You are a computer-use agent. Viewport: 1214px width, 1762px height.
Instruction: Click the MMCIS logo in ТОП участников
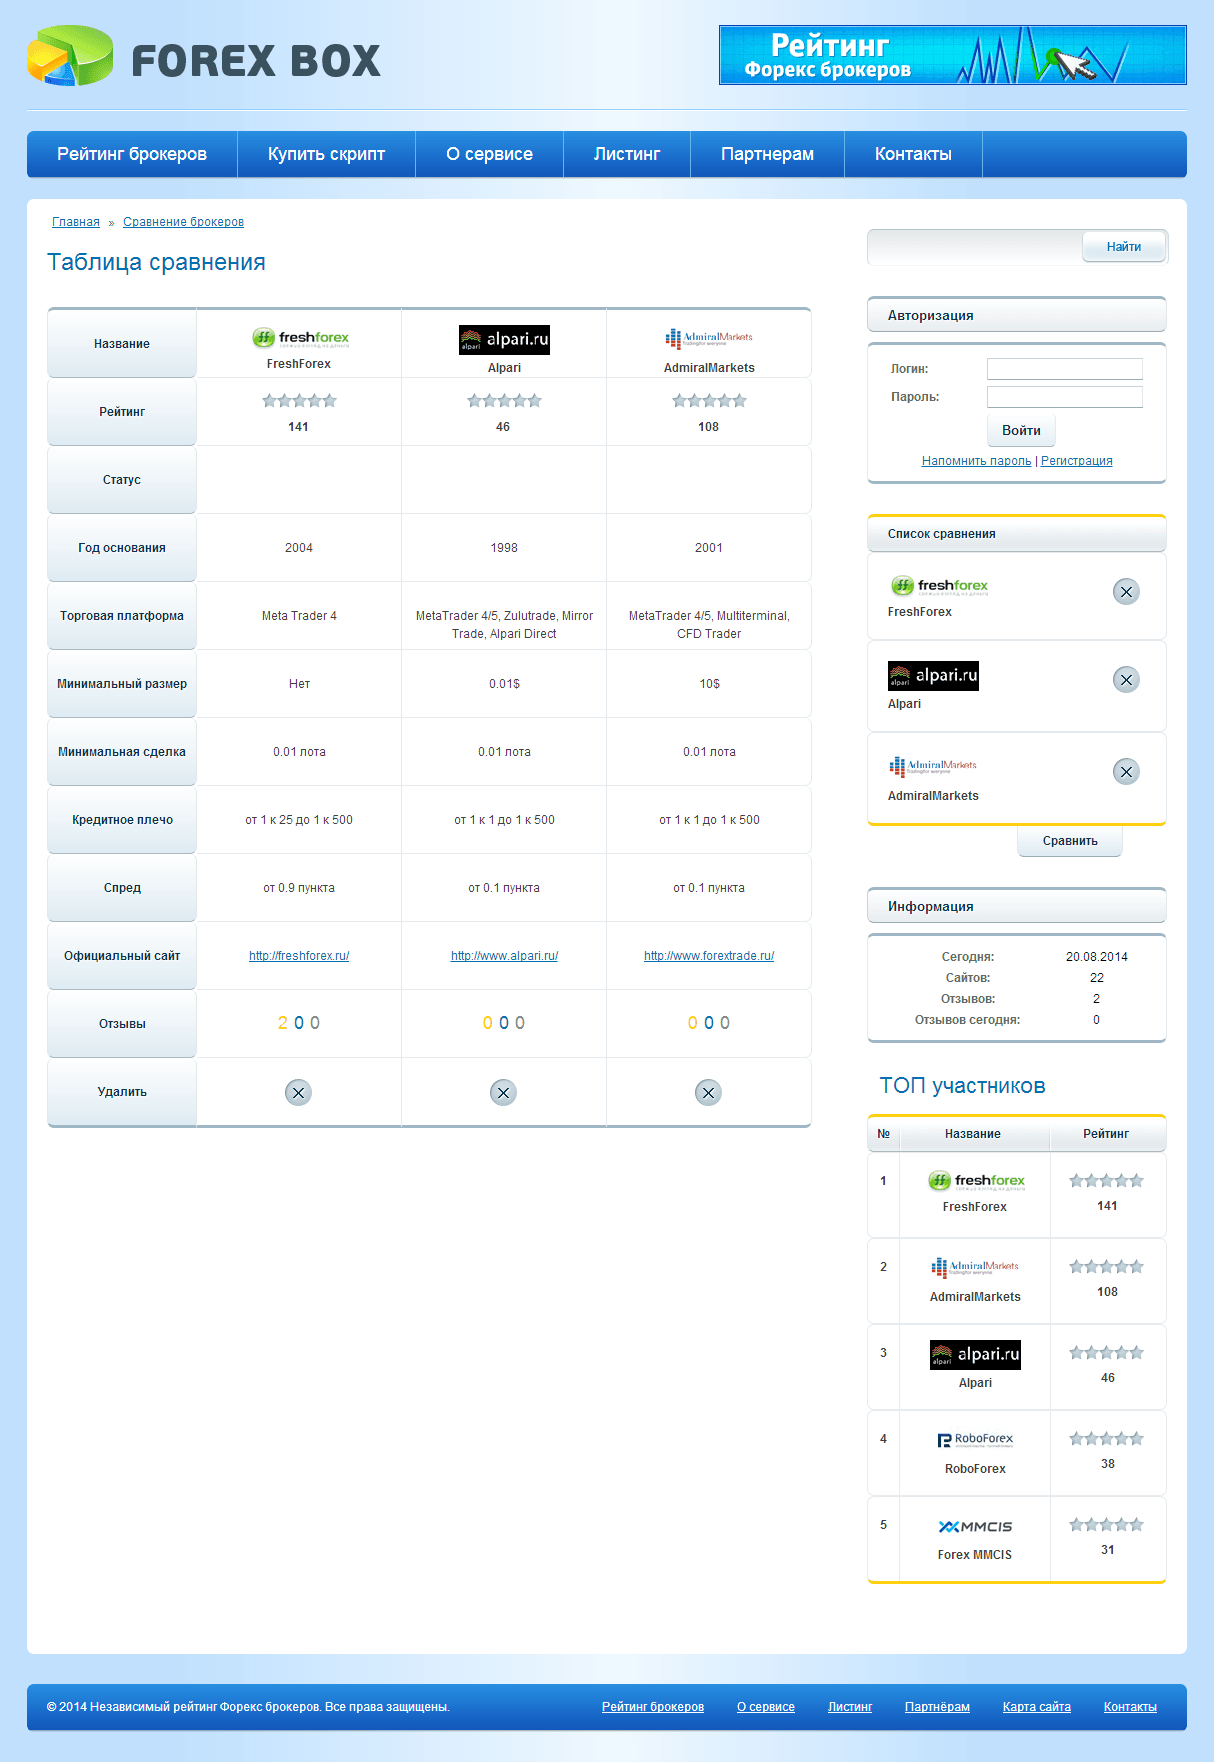975,1527
